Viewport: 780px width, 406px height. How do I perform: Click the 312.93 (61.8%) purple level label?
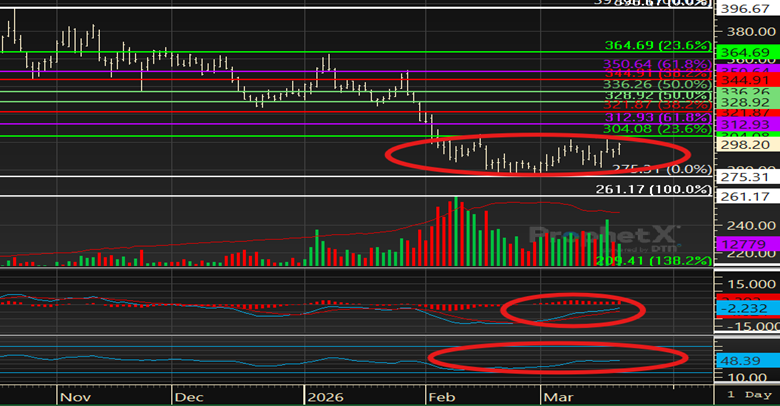coord(658,117)
